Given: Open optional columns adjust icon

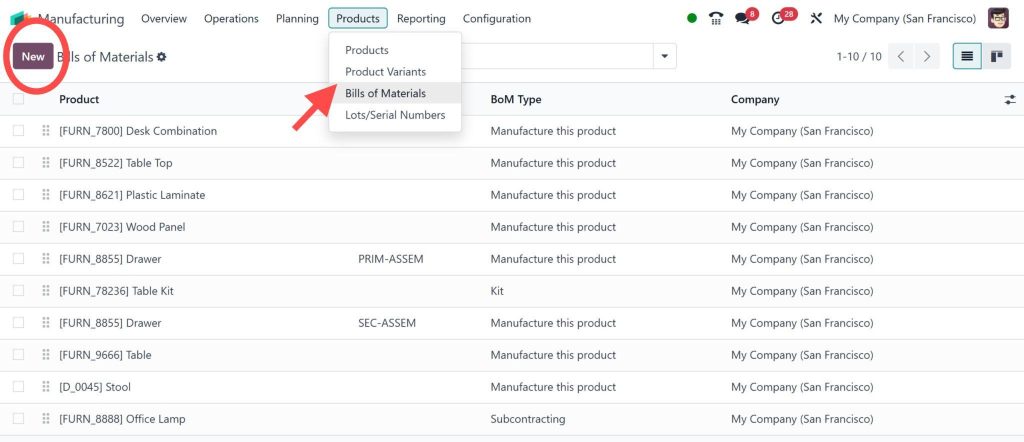Looking at the screenshot, I should pos(1010,99).
